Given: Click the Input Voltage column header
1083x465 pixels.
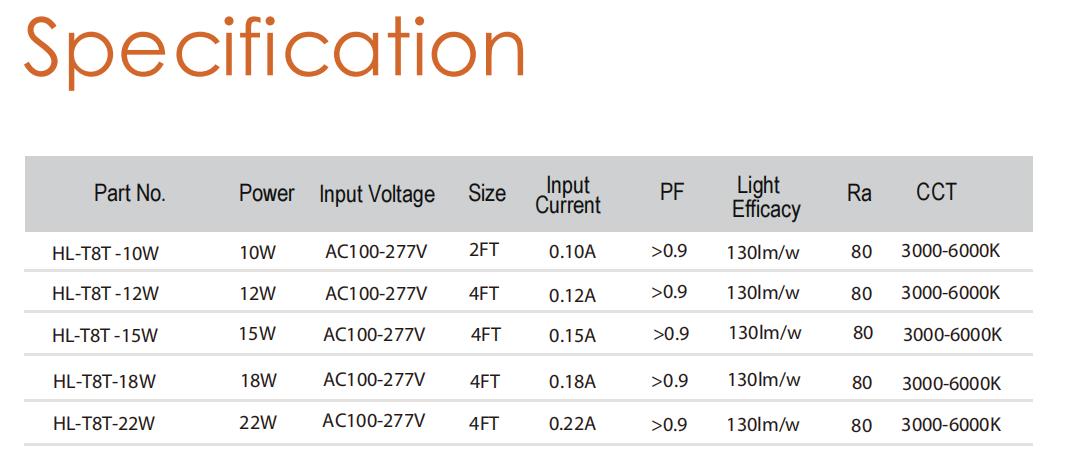Looking at the screenshot, I should [377, 195].
